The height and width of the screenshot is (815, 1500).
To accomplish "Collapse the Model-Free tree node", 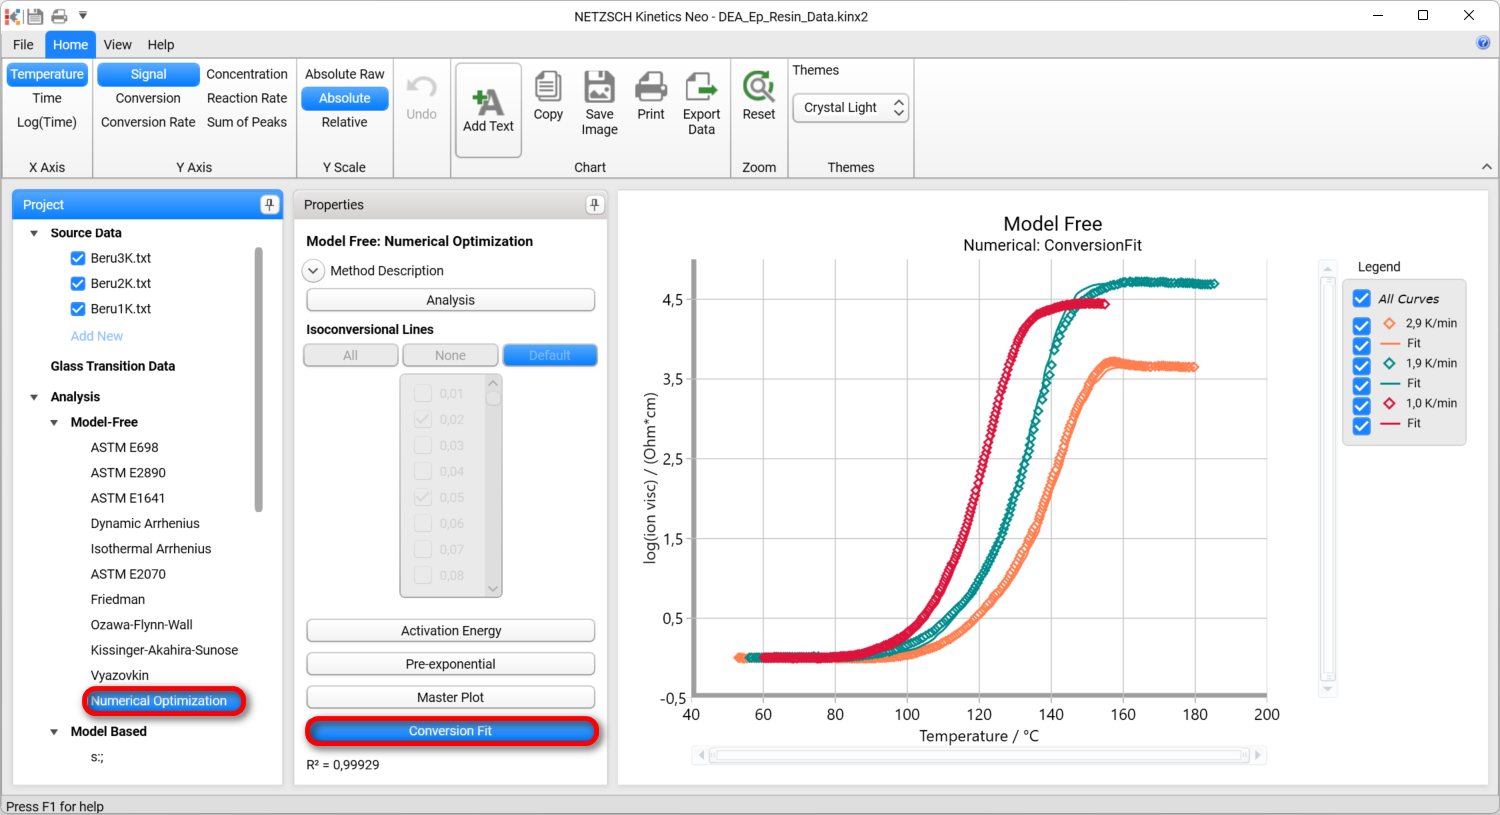I will click(x=54, y=423).
